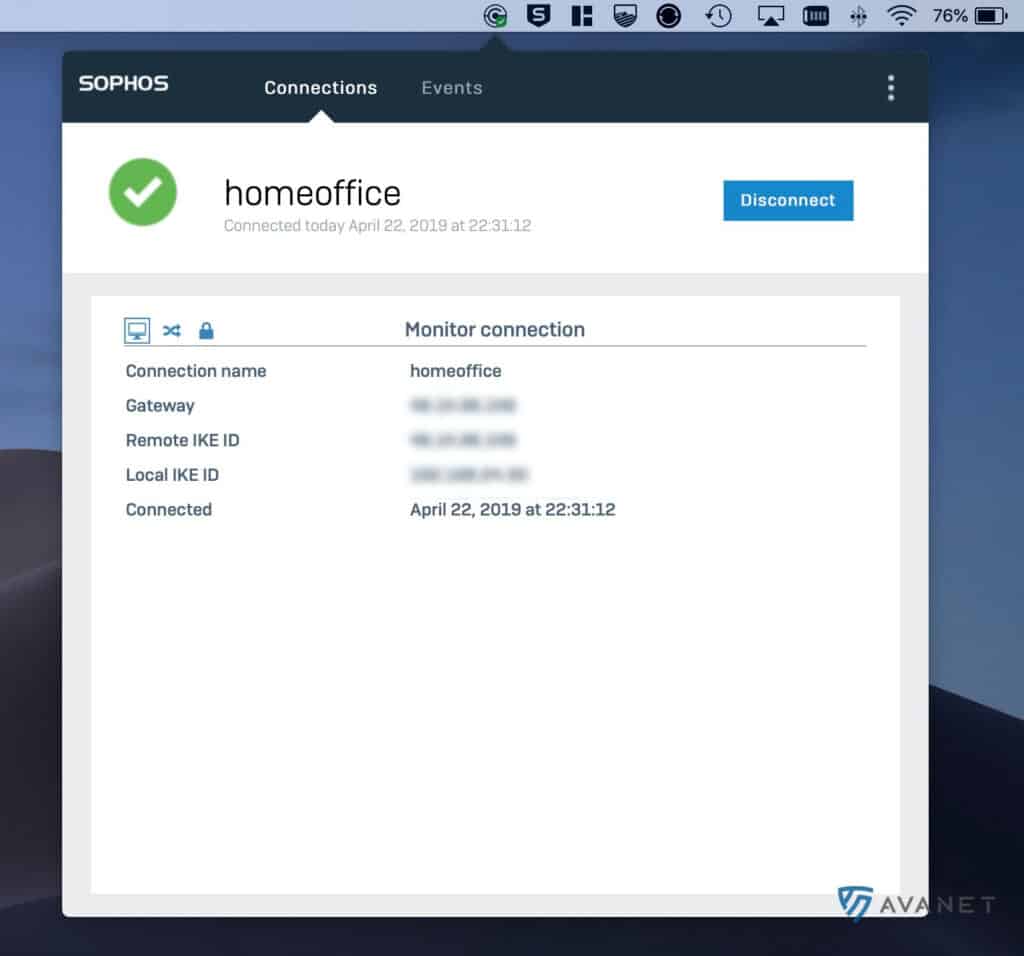Open the dark circular app icon in menu bar
This screenshot has width=1024, height=956.
point(668,15)
